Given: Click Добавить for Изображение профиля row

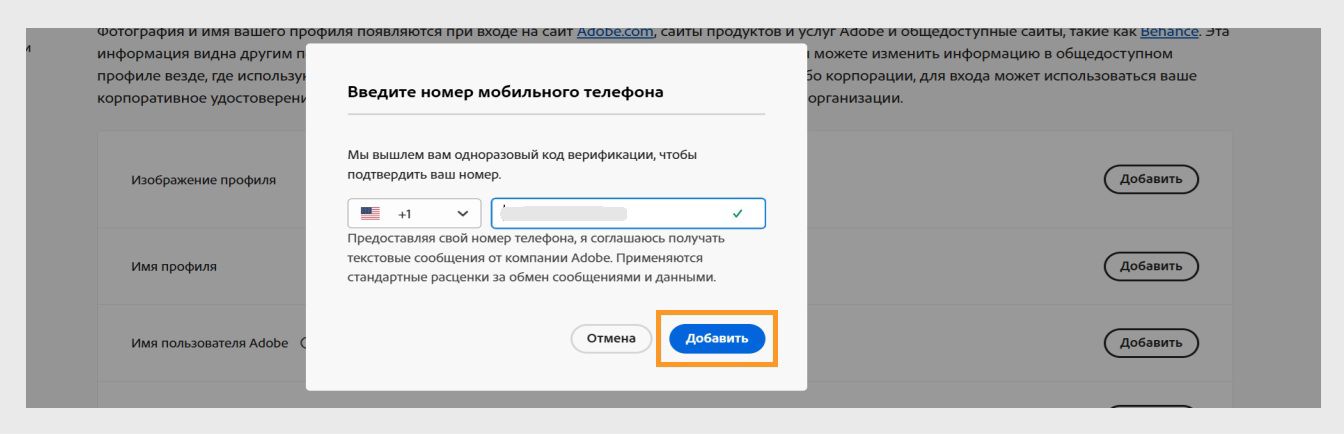Looking at the screenshot, I should (x=1151, y=180).
